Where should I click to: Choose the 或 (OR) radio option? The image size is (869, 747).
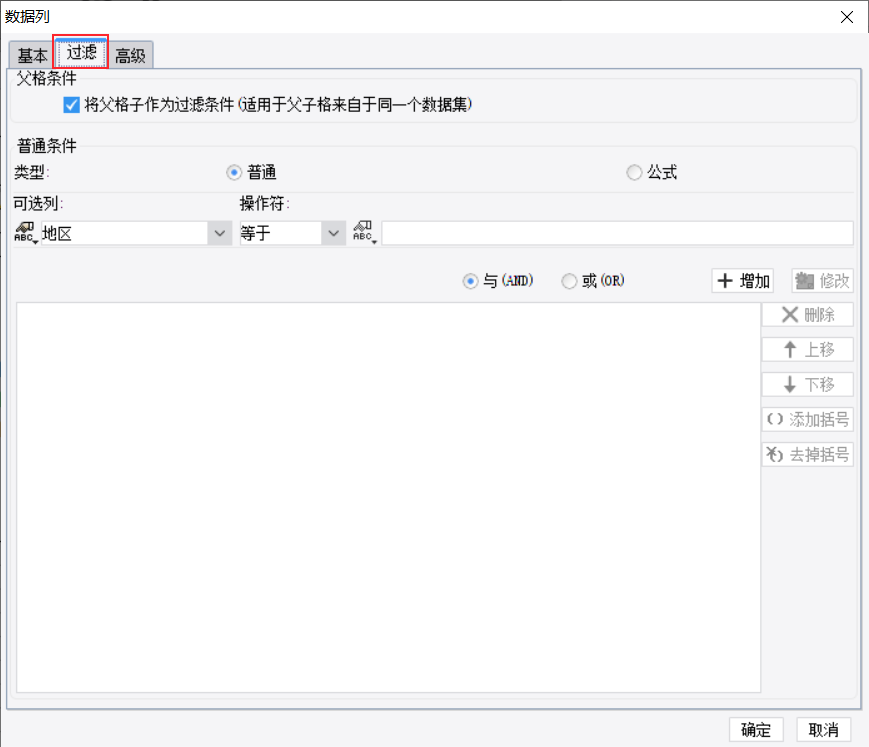coord(569,282)
